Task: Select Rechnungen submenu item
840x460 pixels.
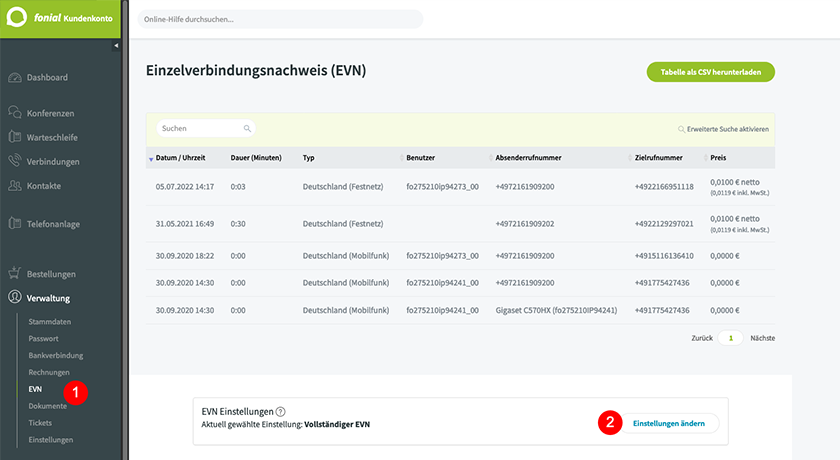Action: click(x=49, y=371)
